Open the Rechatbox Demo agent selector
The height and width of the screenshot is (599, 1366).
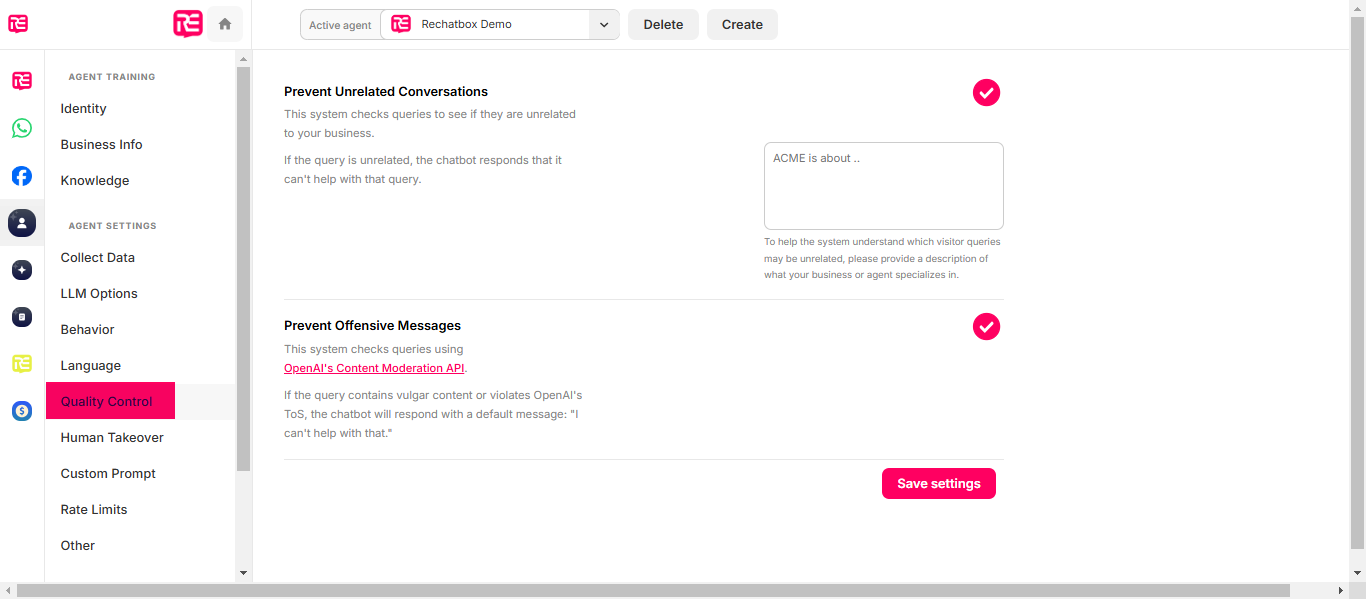[x=500, y=25]
